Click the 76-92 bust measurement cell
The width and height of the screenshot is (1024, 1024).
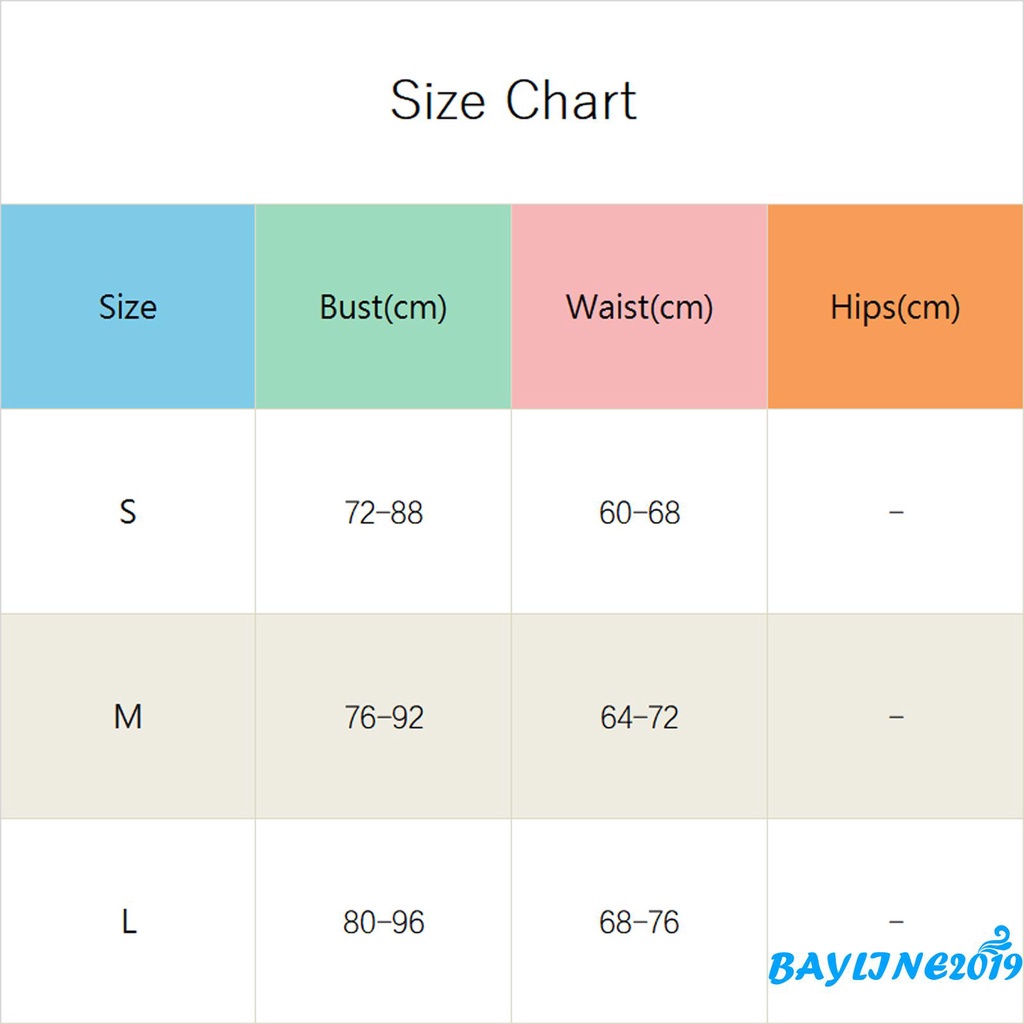point(383,717)
